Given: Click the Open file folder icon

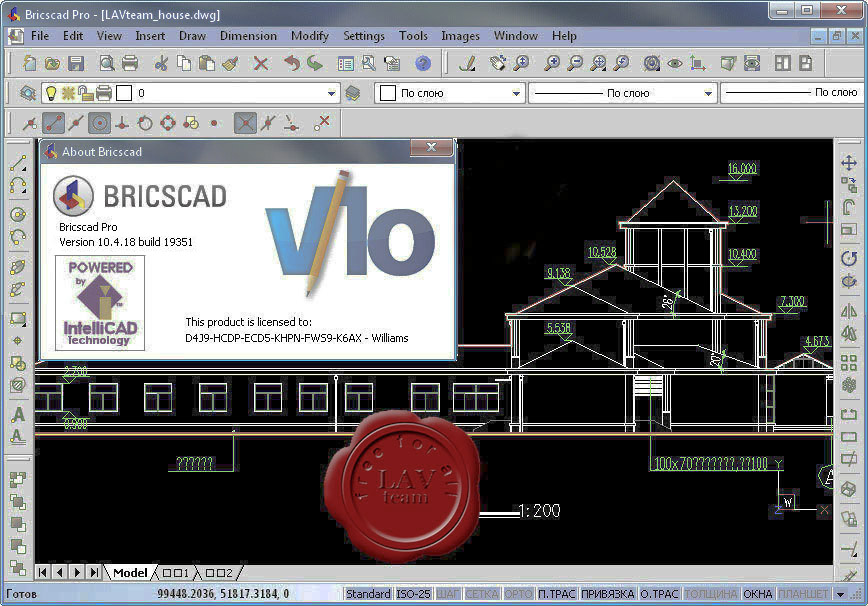Looking at the screenshot, I should (53, 63).
